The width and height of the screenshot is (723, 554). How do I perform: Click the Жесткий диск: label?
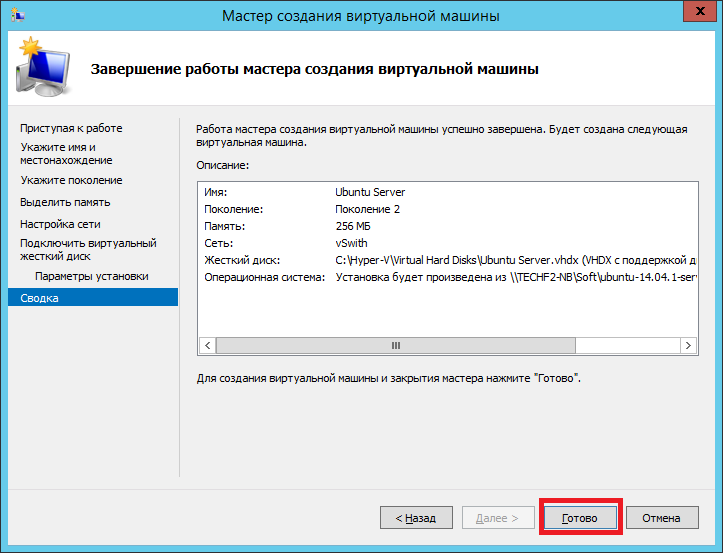click(x=242, y=261)
